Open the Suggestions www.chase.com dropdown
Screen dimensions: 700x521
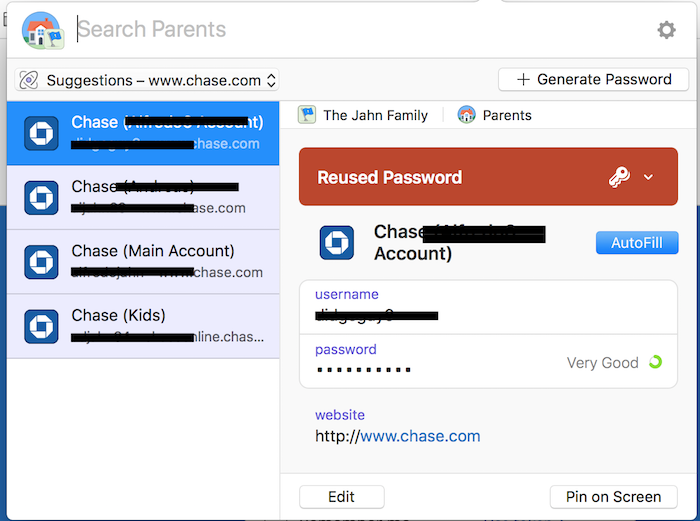pos(147,80)
